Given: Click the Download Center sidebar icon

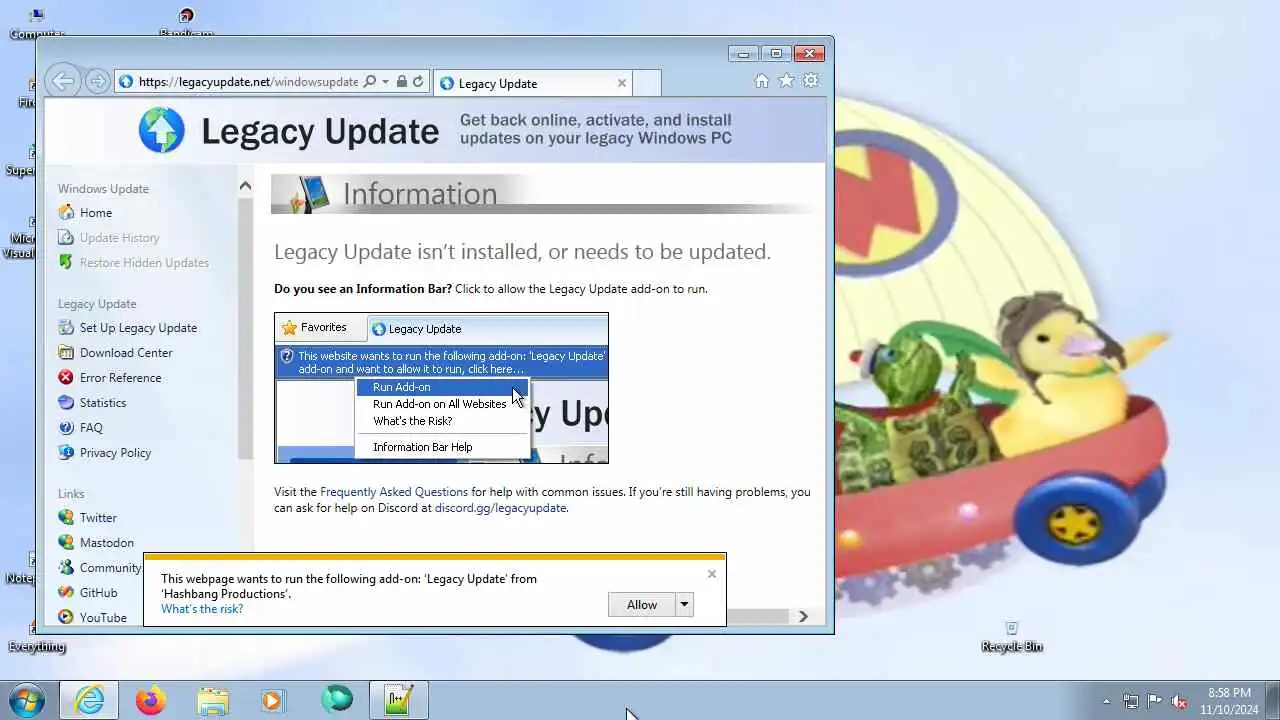Looking at the screenshot, I should point(66,352).
